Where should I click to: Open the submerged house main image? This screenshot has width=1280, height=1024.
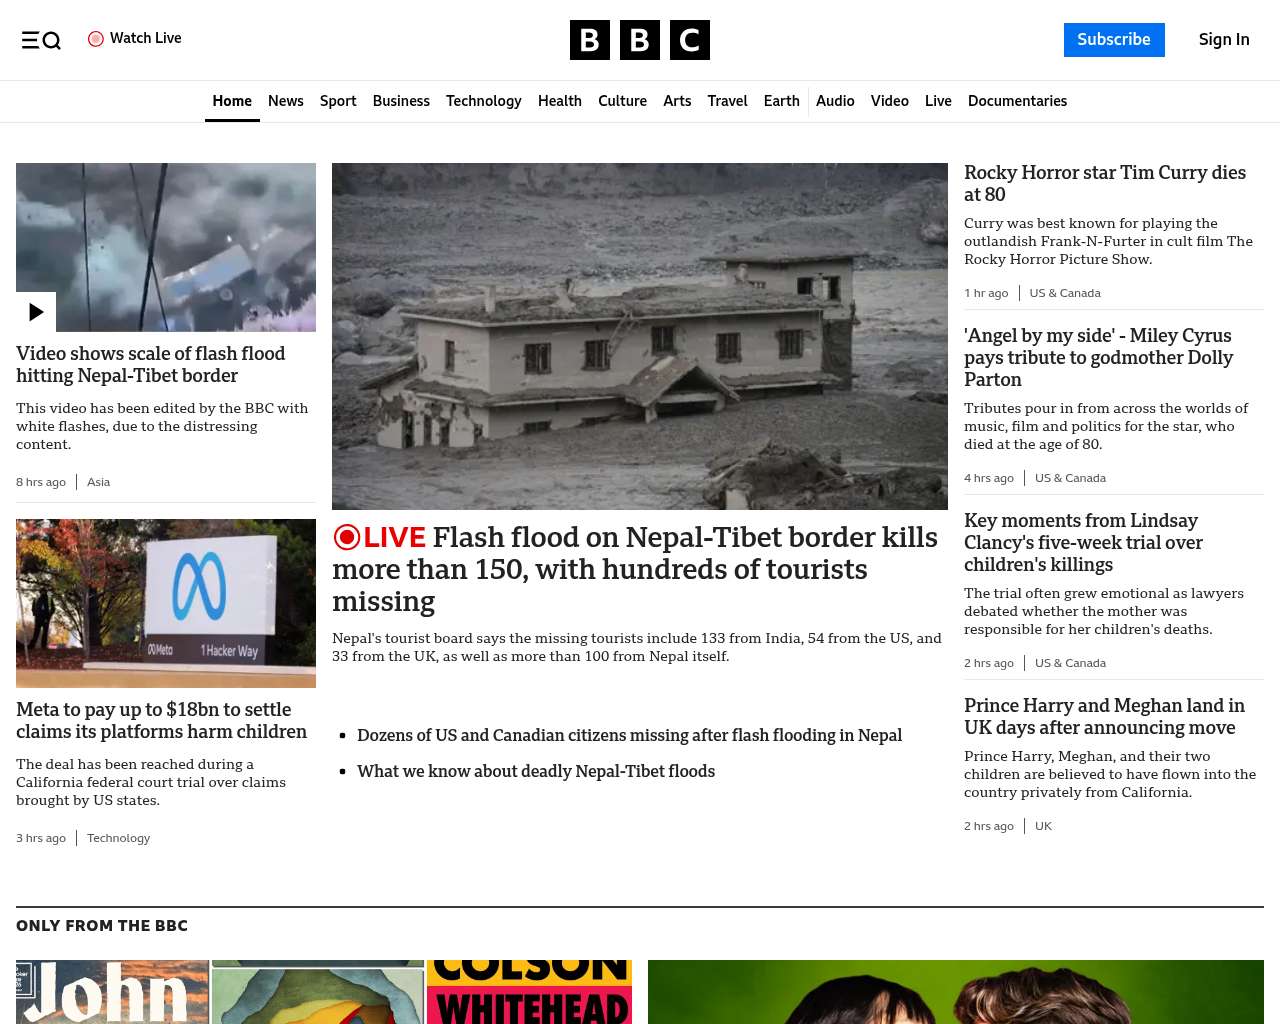point(640,336)
